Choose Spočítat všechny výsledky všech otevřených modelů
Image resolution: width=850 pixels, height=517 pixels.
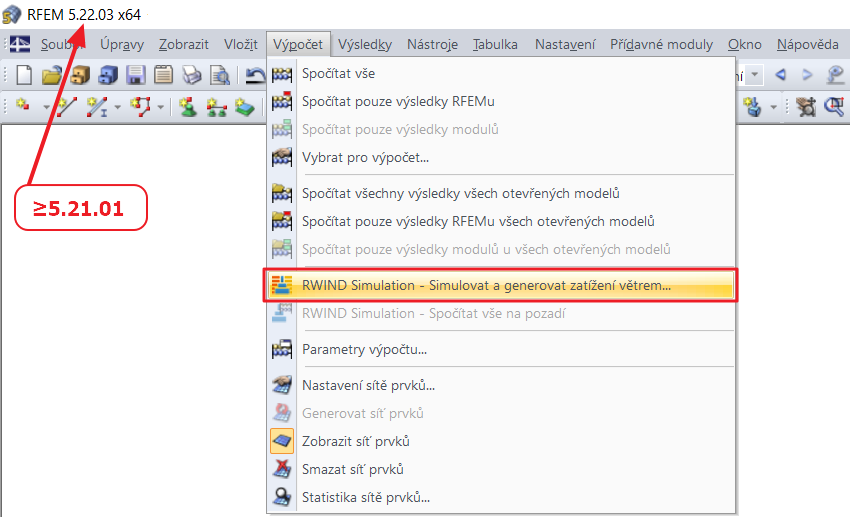point(503,193)
